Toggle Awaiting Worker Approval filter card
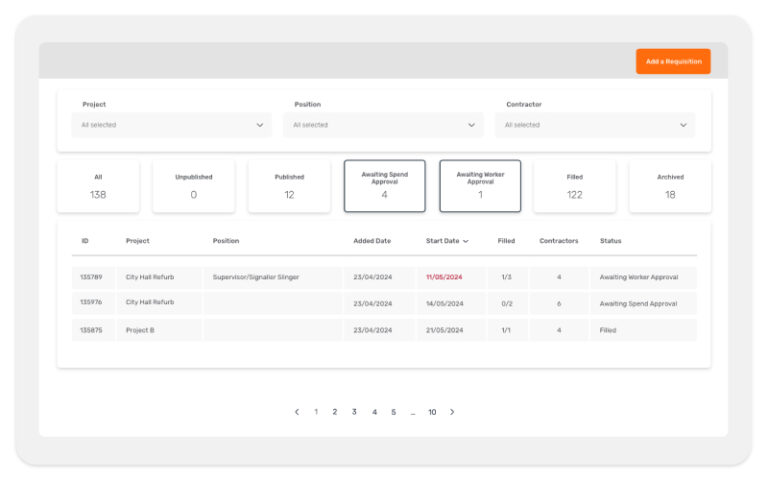This screenshot has height=480, width=768. pos(480,186)
